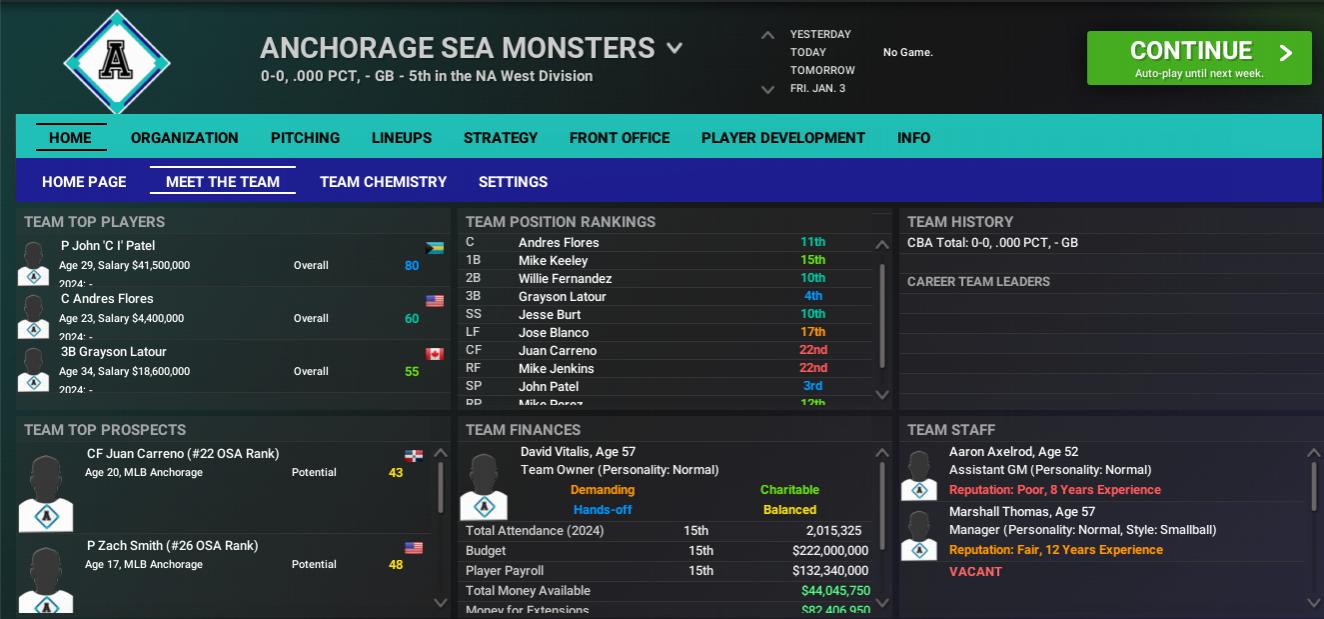Image resolution: width=1324 pixels, height=619 pixels.
Task: Click Juan Carreno's prospect portrait
Action: tap(46, 493)
